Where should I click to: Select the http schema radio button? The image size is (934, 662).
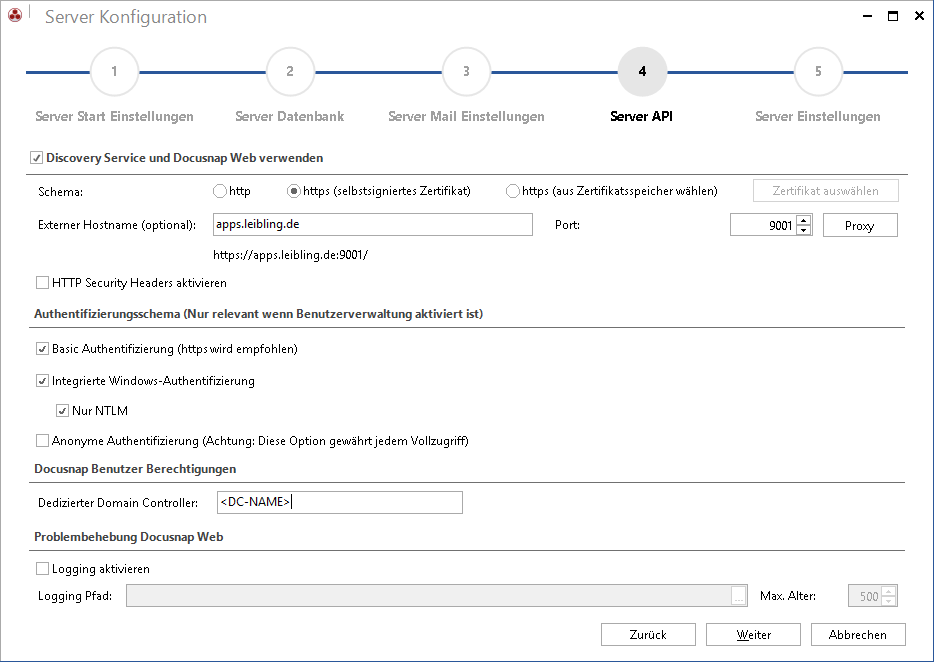click(220, 191)
